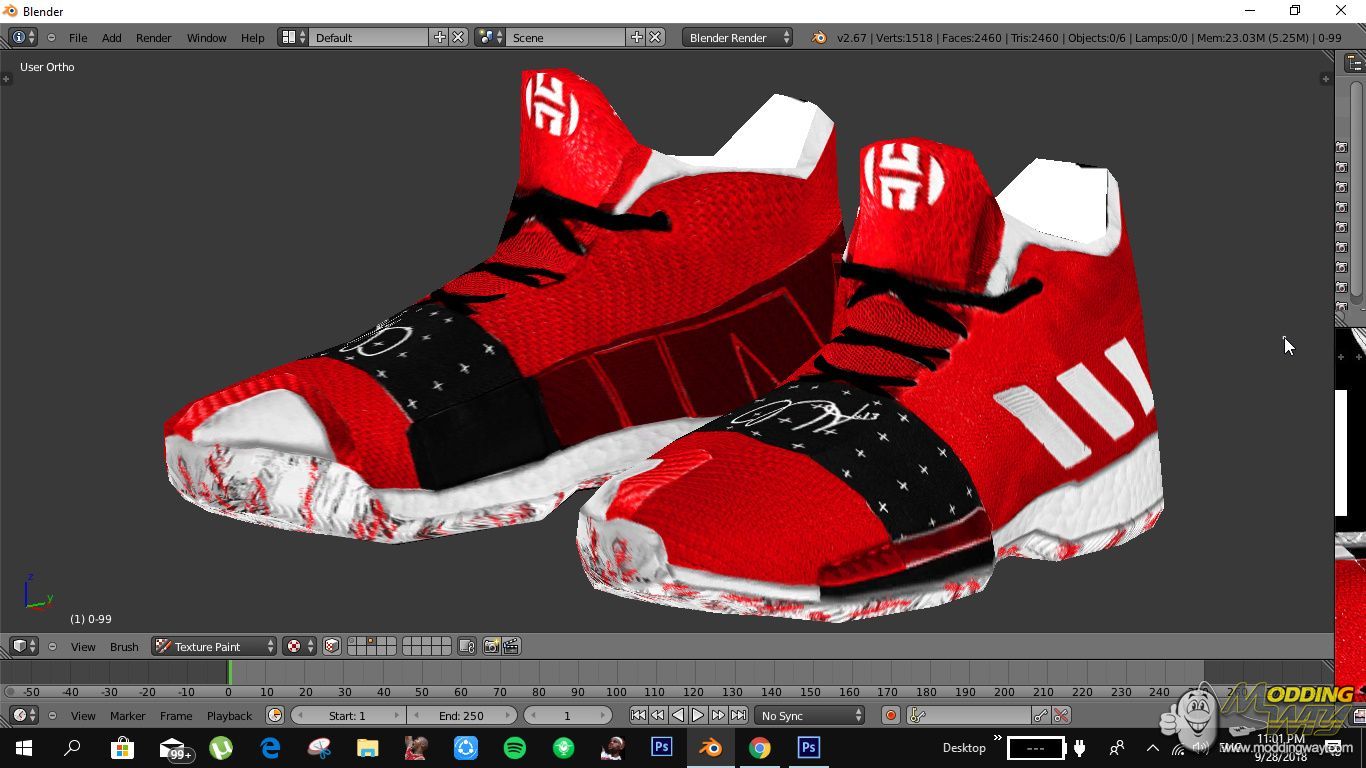Image resolution: width=1366 pixels, height=768 pixels.
Task: Toggle the red auto-keyframe record button
Action: click(x=890, y=715)
